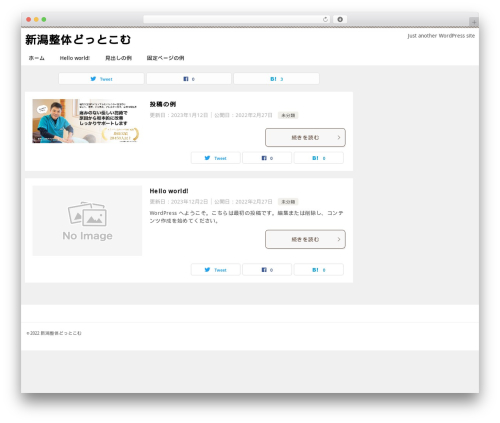The image size is (500, 423).
Task: Open the ホーム menu item
Action: tap(37, 58)
